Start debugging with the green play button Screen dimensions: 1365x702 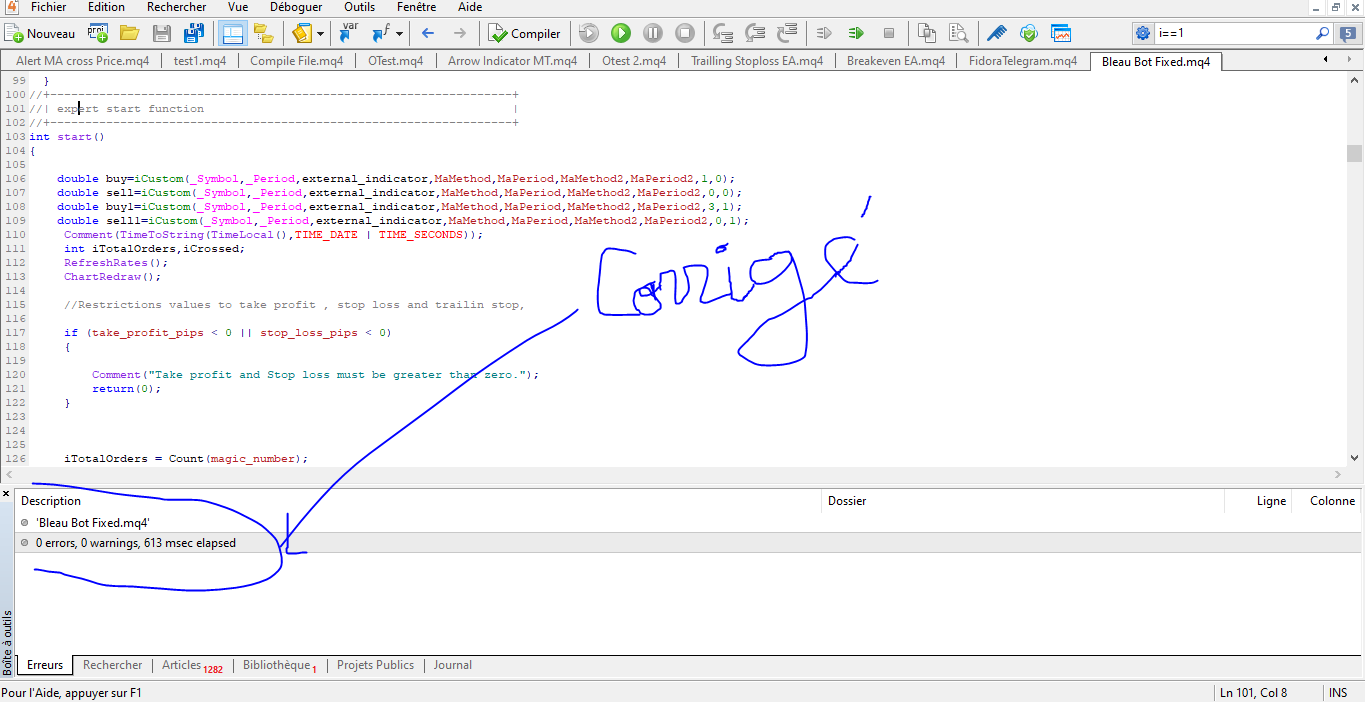621,33
